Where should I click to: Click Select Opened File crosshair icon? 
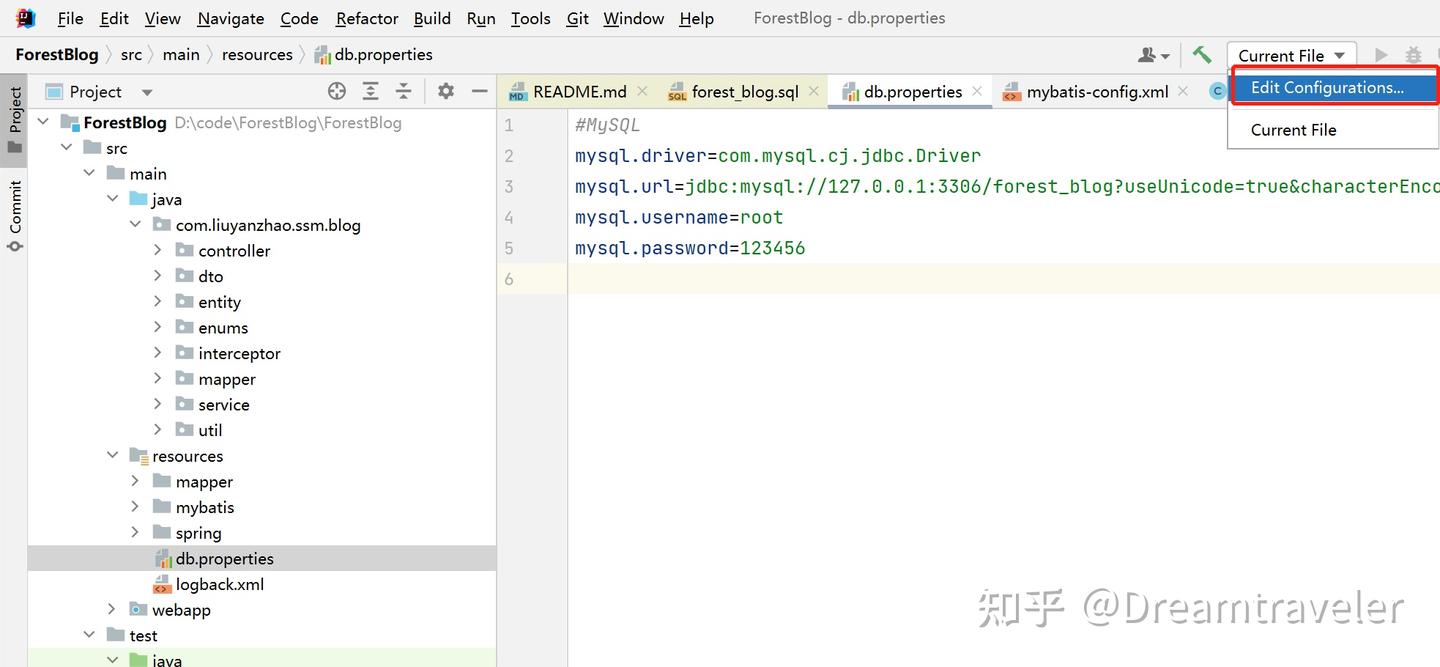point(337,91)
